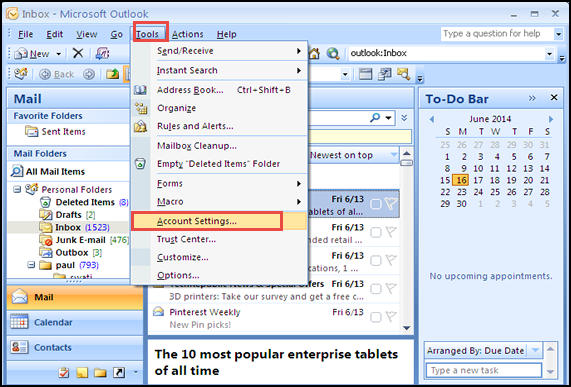Open Notes via the yellow sticky note icon
571x387 pixels.
(82, 372)
